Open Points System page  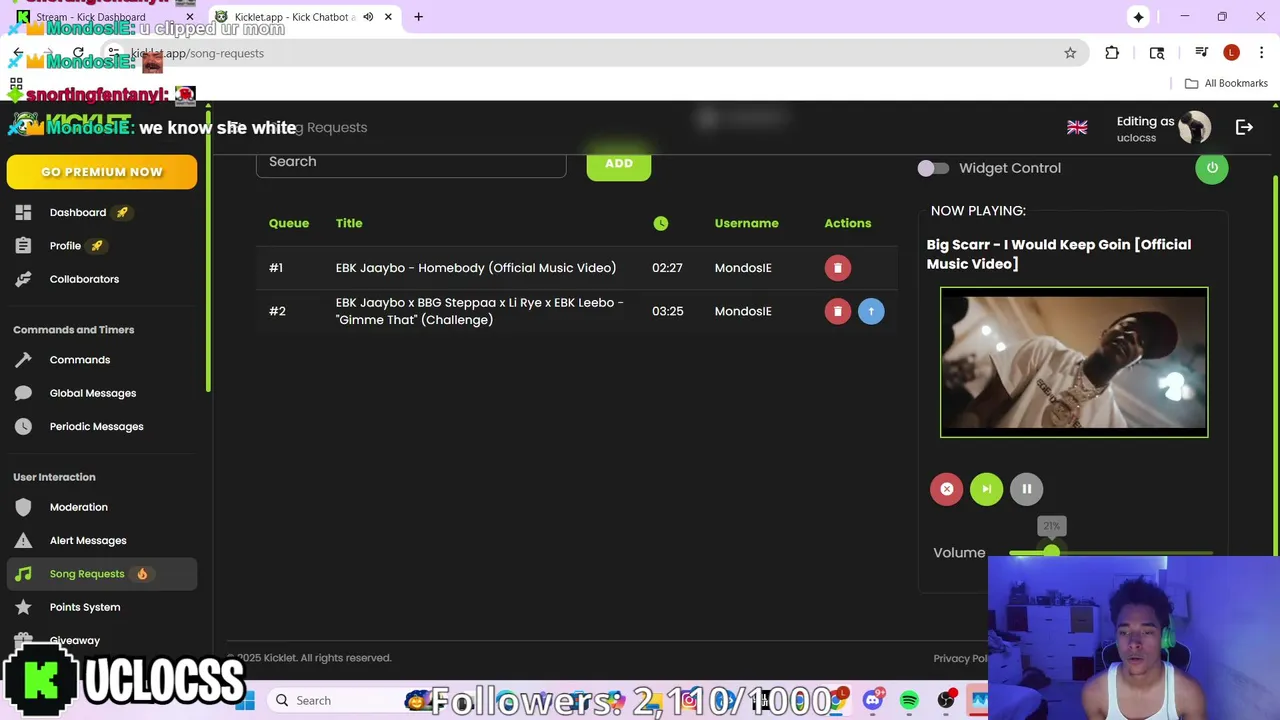[85, 607]
